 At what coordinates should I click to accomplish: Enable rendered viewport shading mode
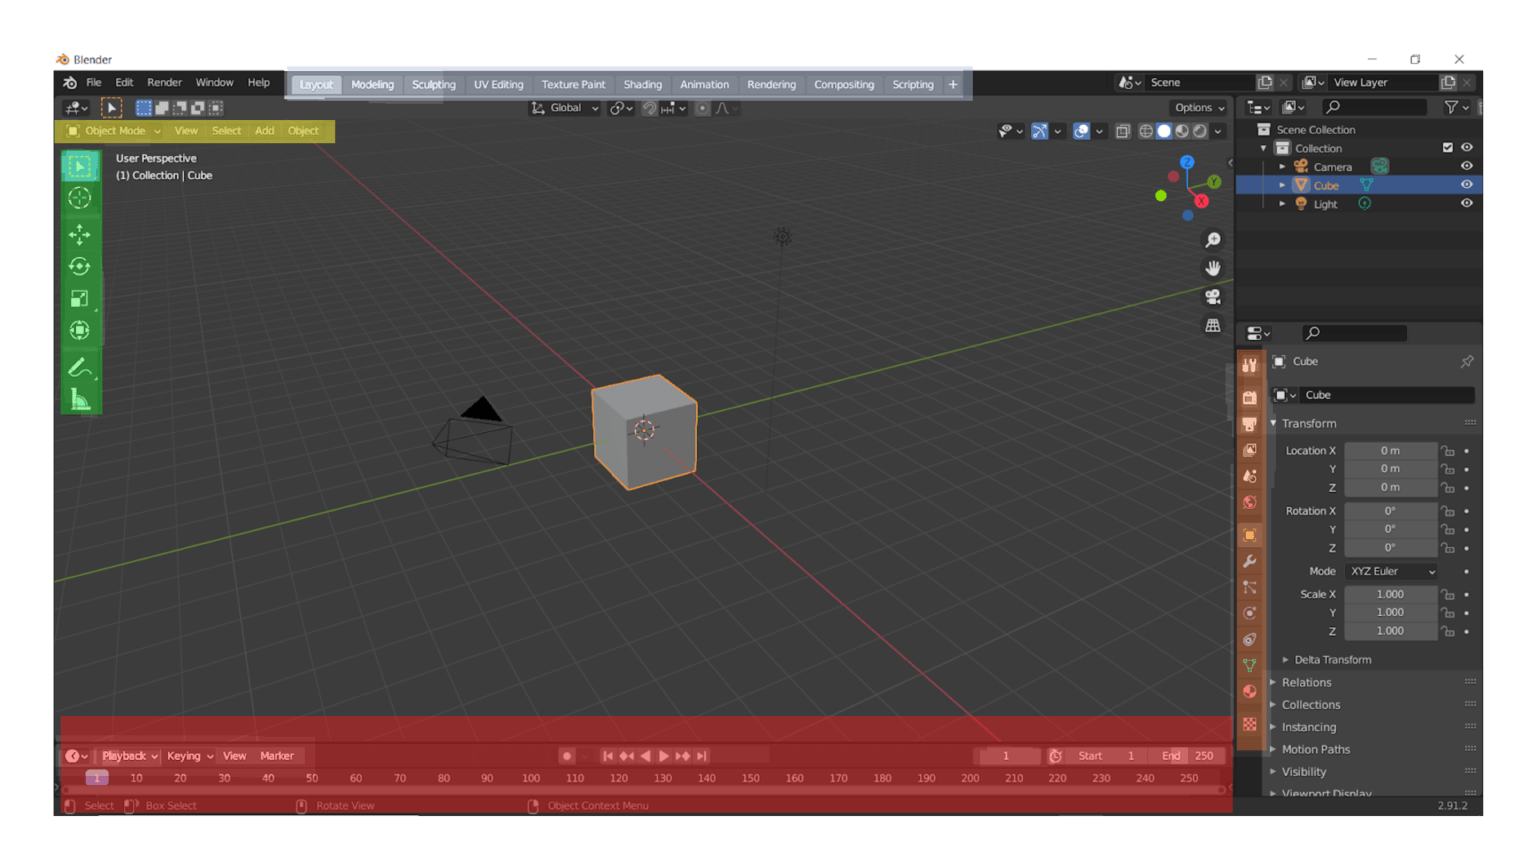(1199, 131)
